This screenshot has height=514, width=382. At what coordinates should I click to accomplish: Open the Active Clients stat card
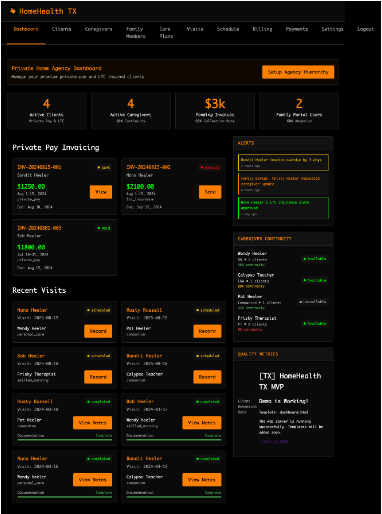(x=47, y=111)
